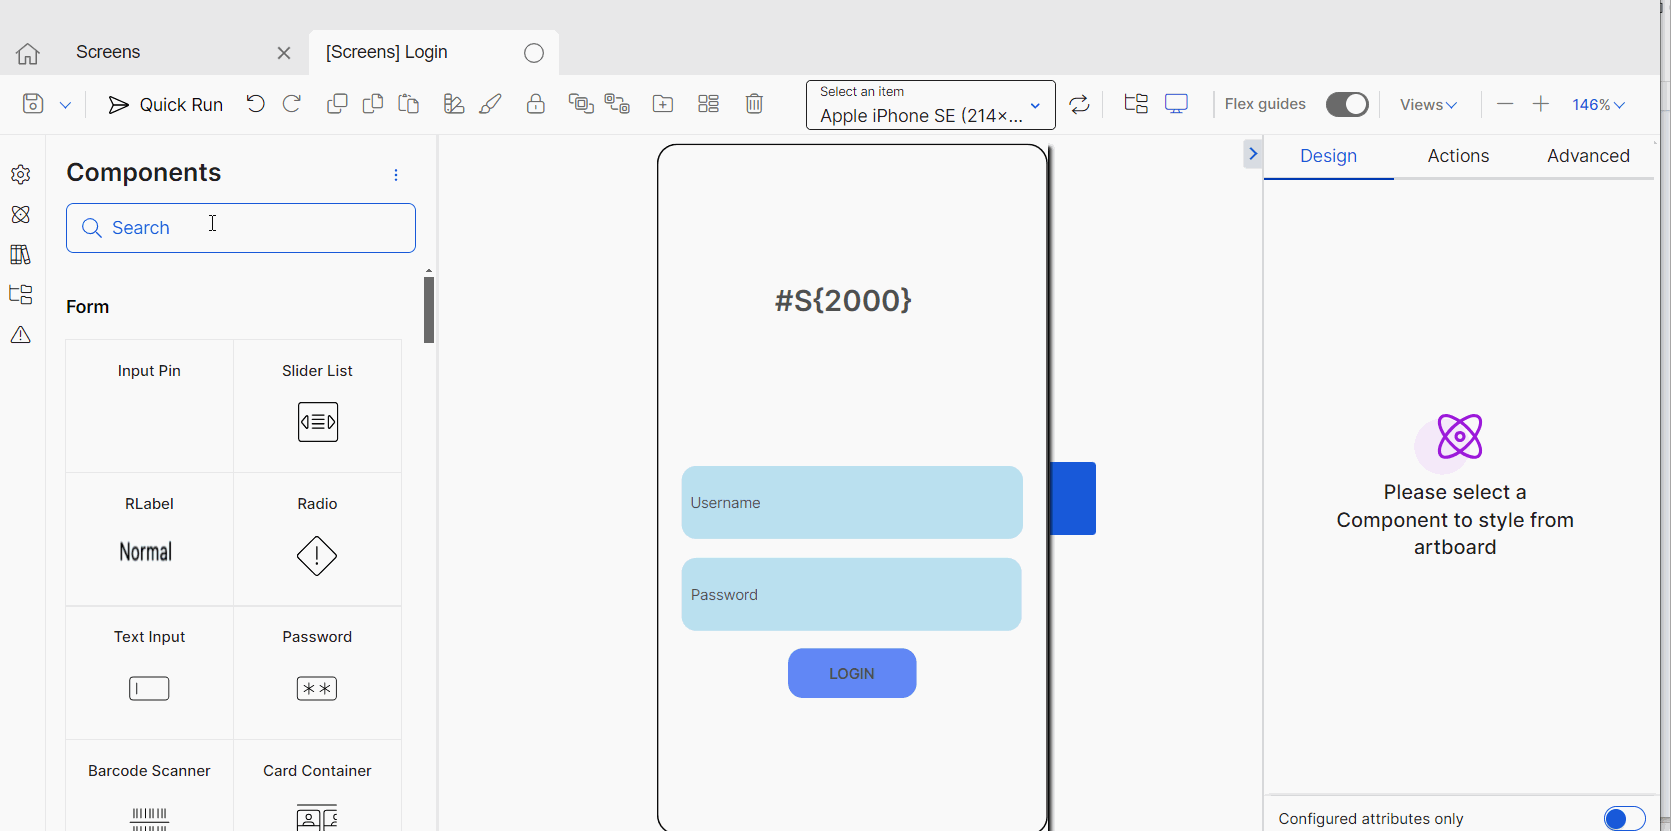Switch to the Actions tab
1671x831 pixels.
pyautogui.click(x=1458, y=156)
